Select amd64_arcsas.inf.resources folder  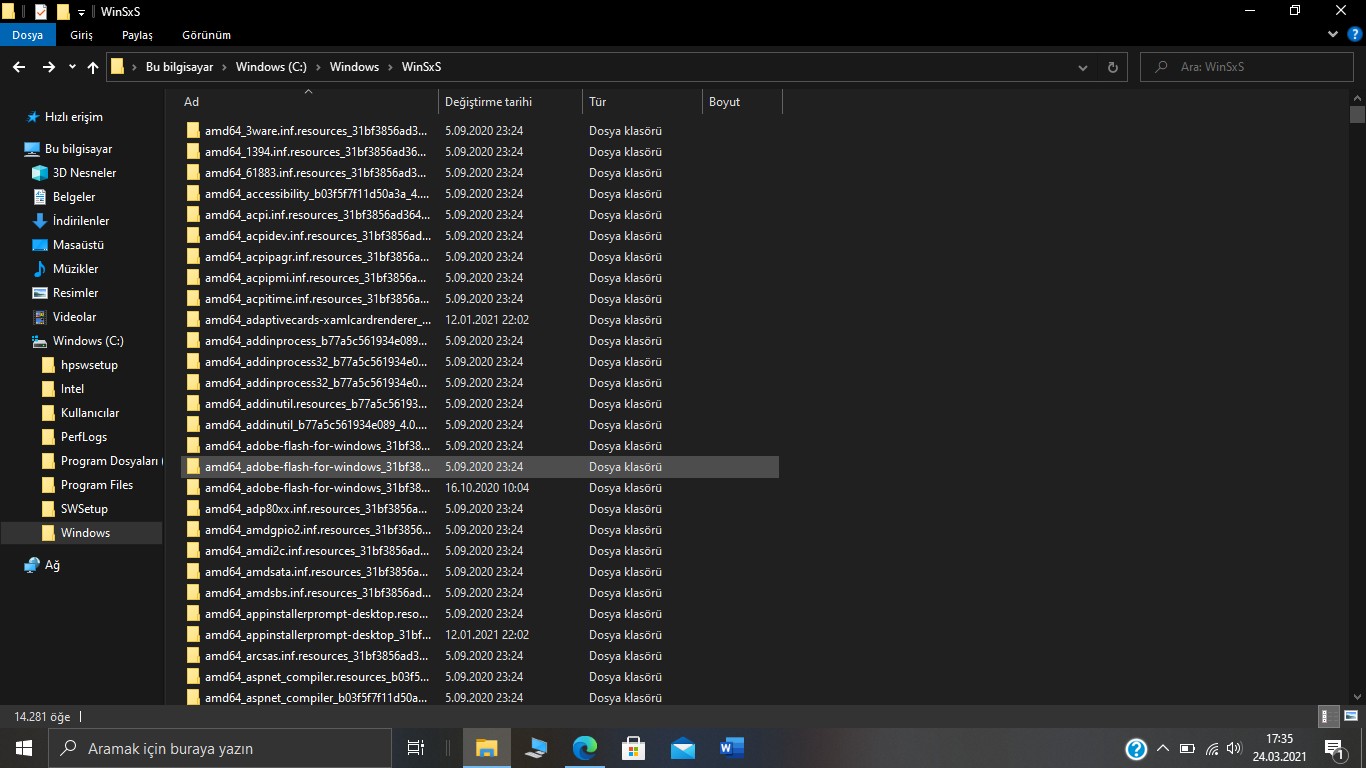[x=480, y=656]
